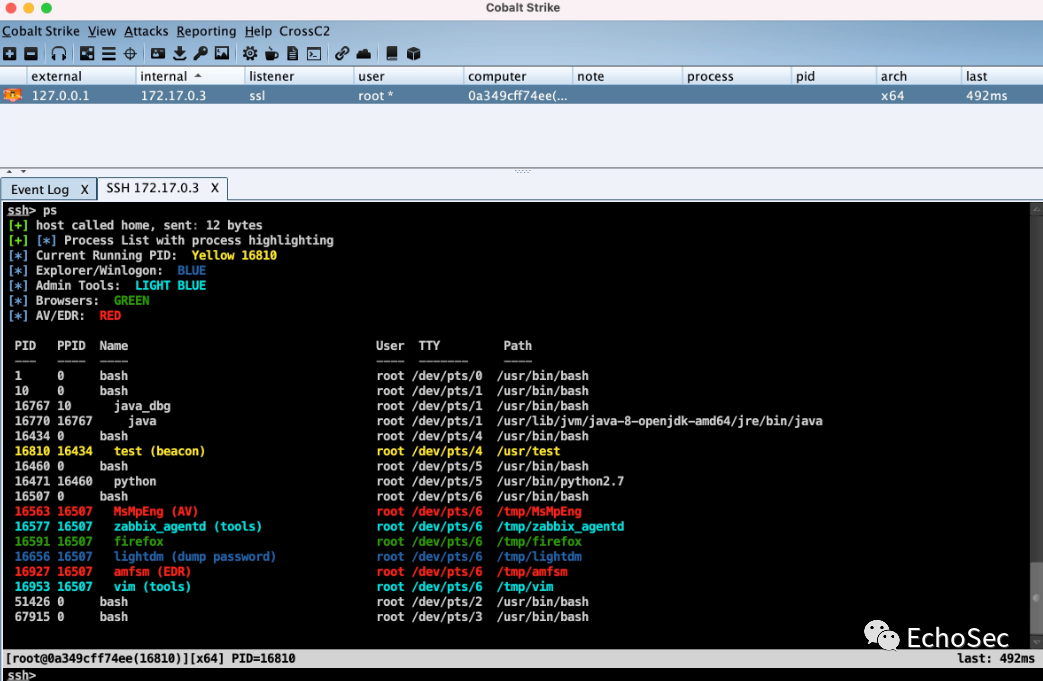Click coffee cup icon for Java signed applet

(271, 54)
